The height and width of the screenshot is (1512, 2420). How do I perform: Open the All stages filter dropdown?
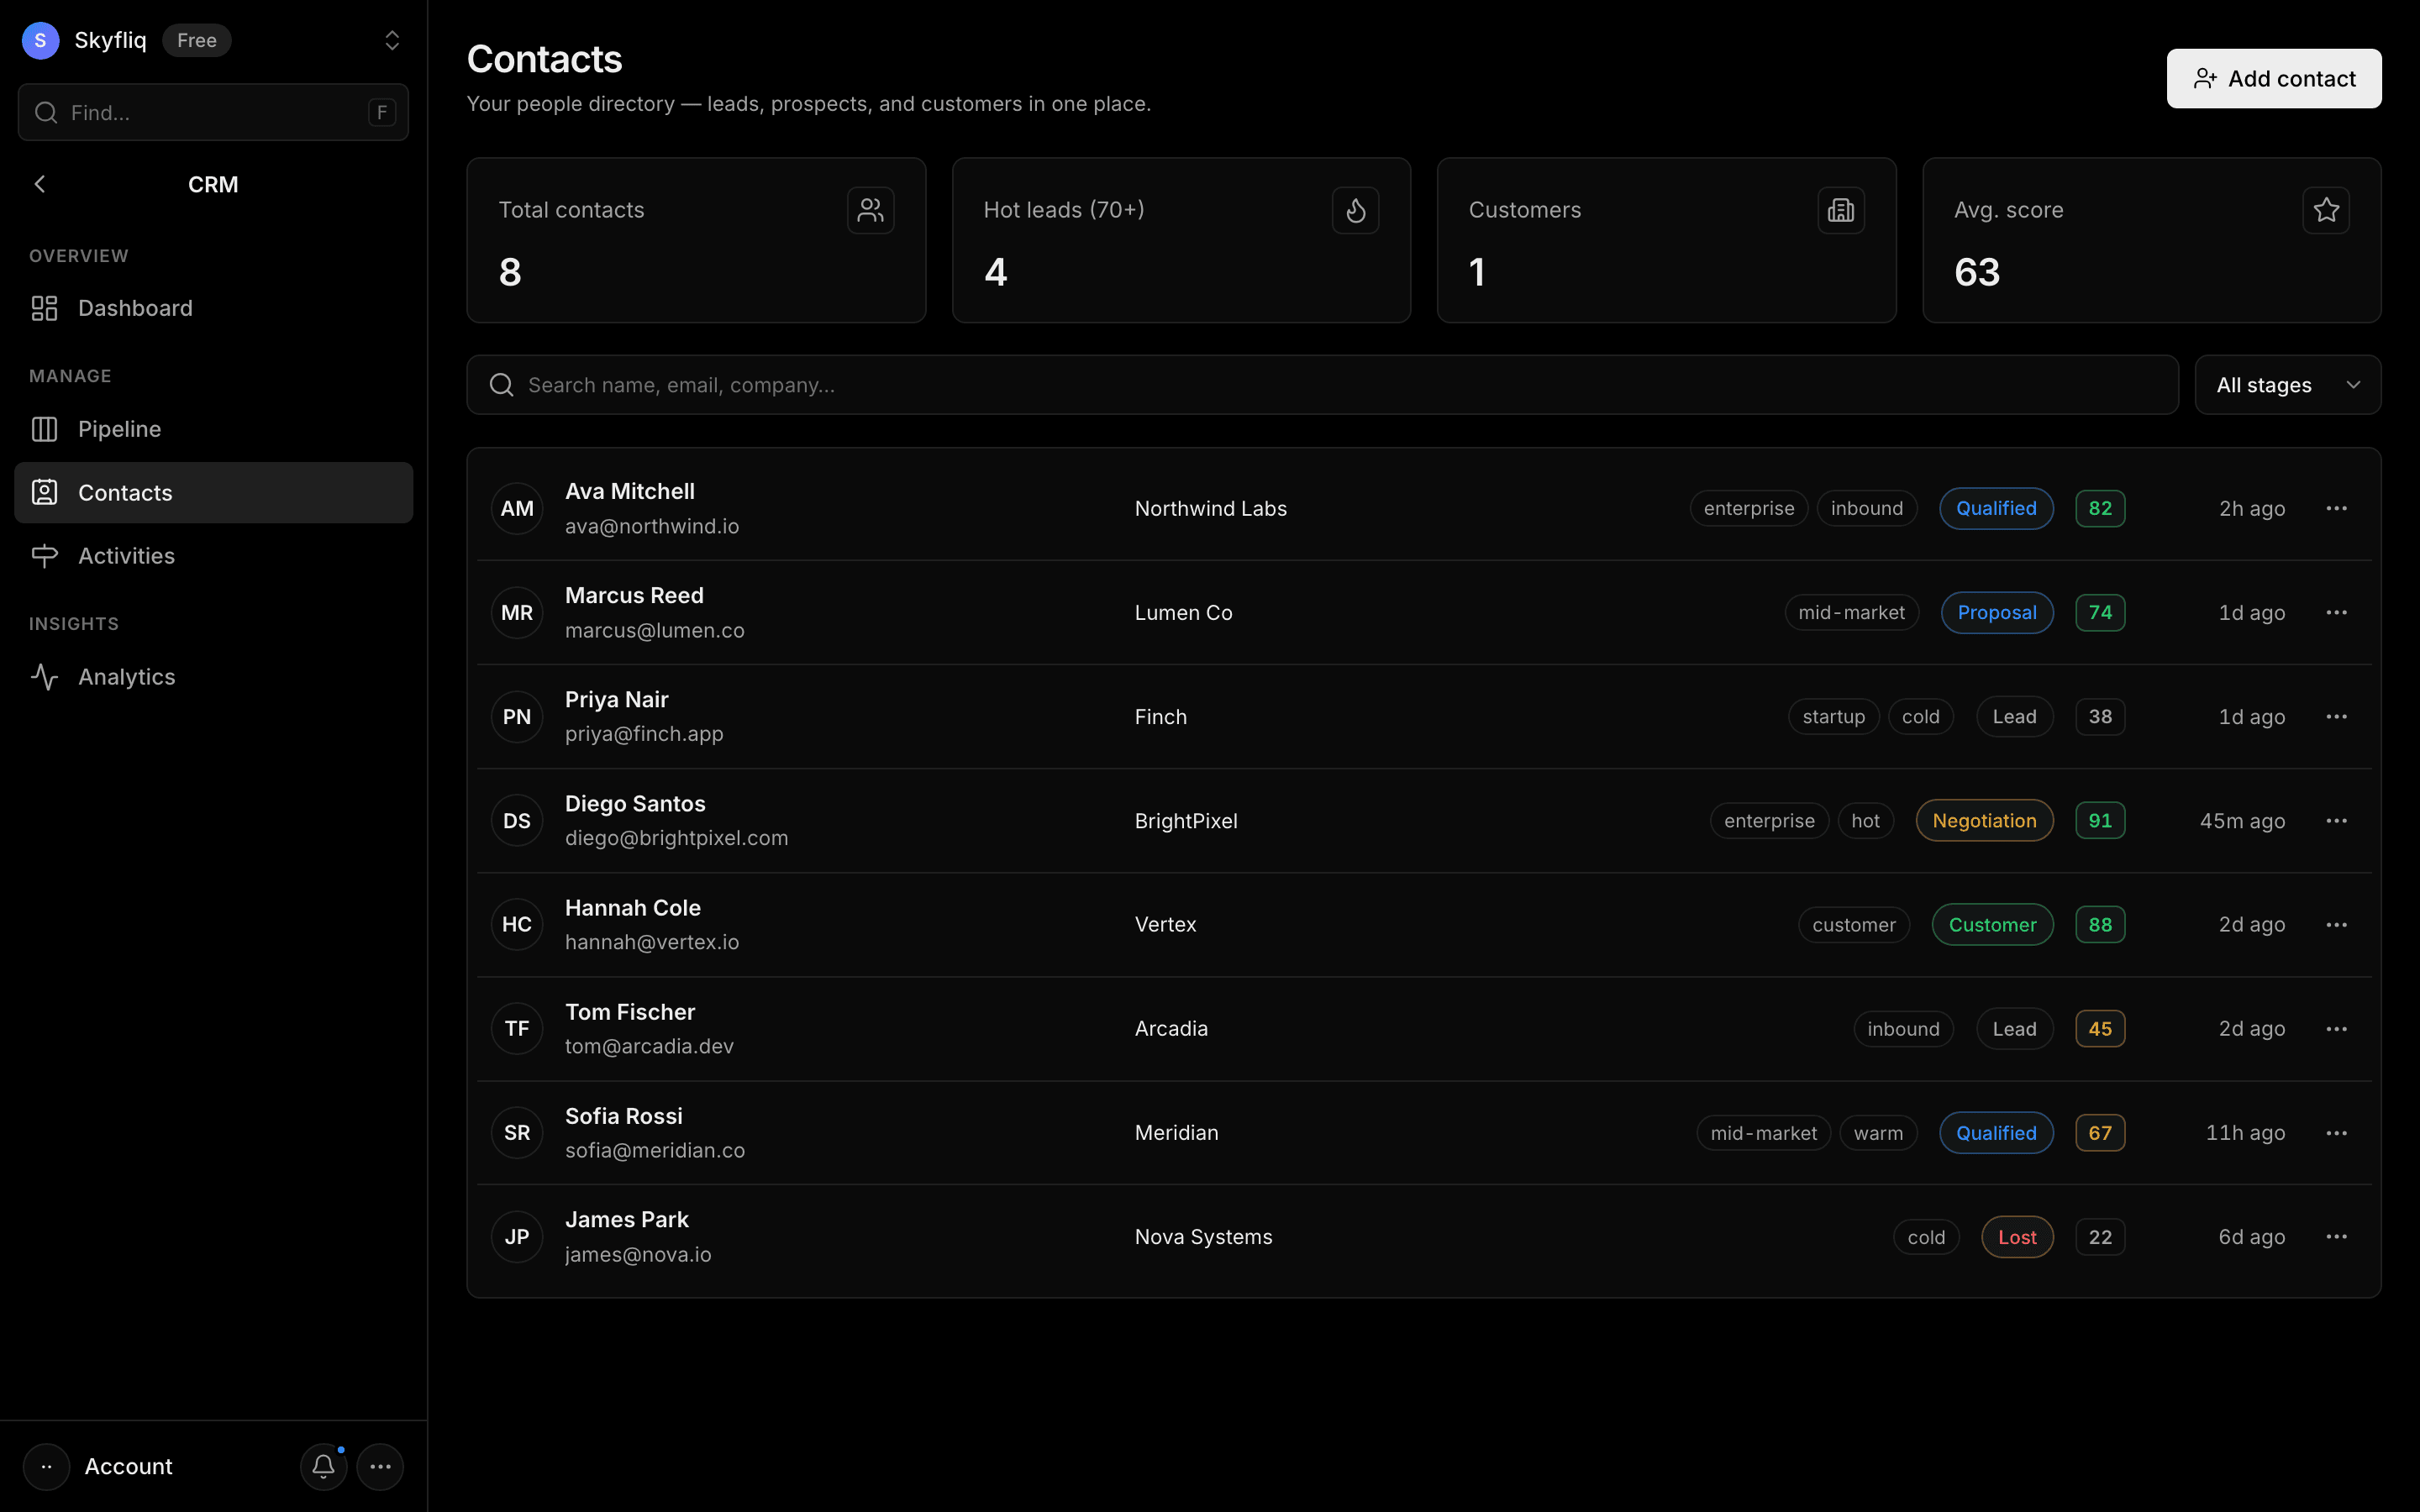[2288, 385]
